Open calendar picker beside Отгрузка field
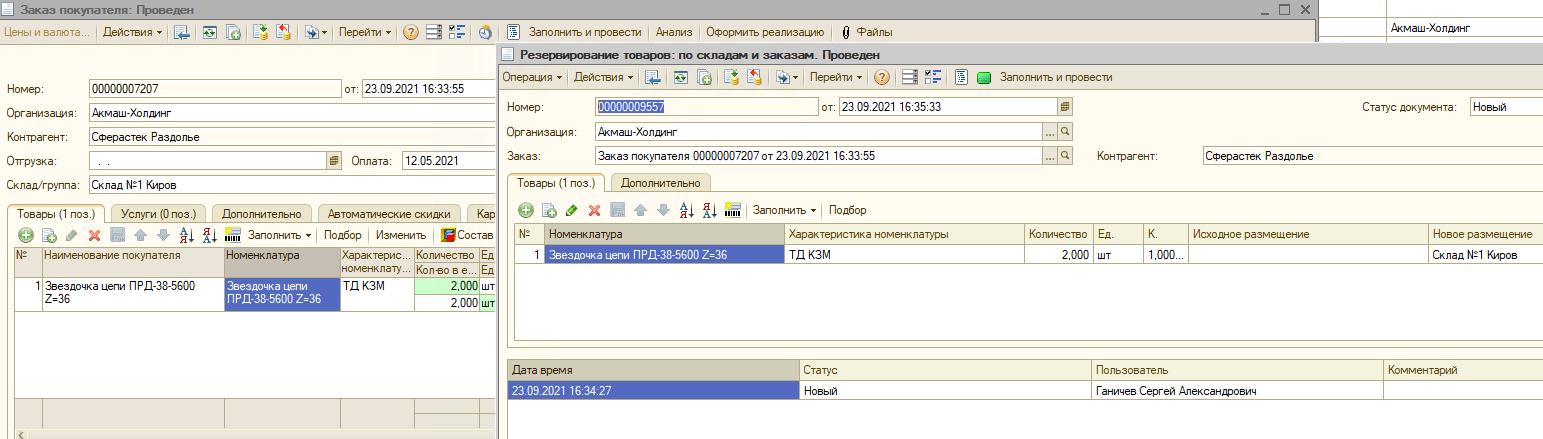1543x439 pixels. point(334,160)
